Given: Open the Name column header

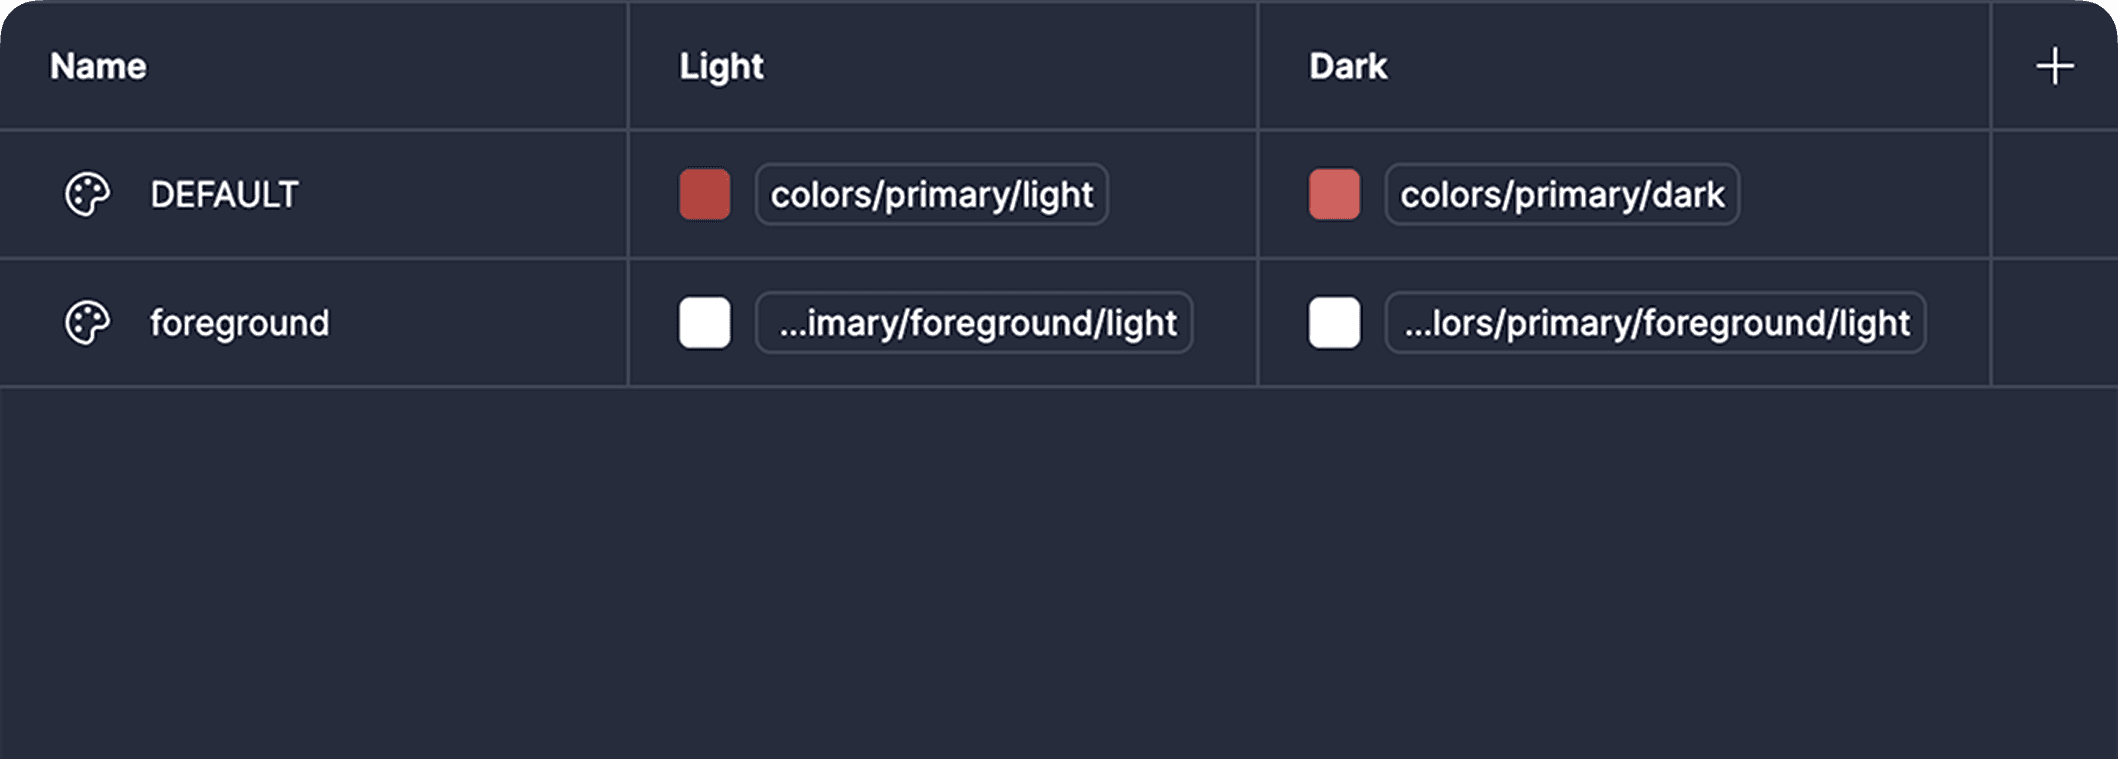Looking at the screenshot, I should pyautogui.click(x=96, y=66).
